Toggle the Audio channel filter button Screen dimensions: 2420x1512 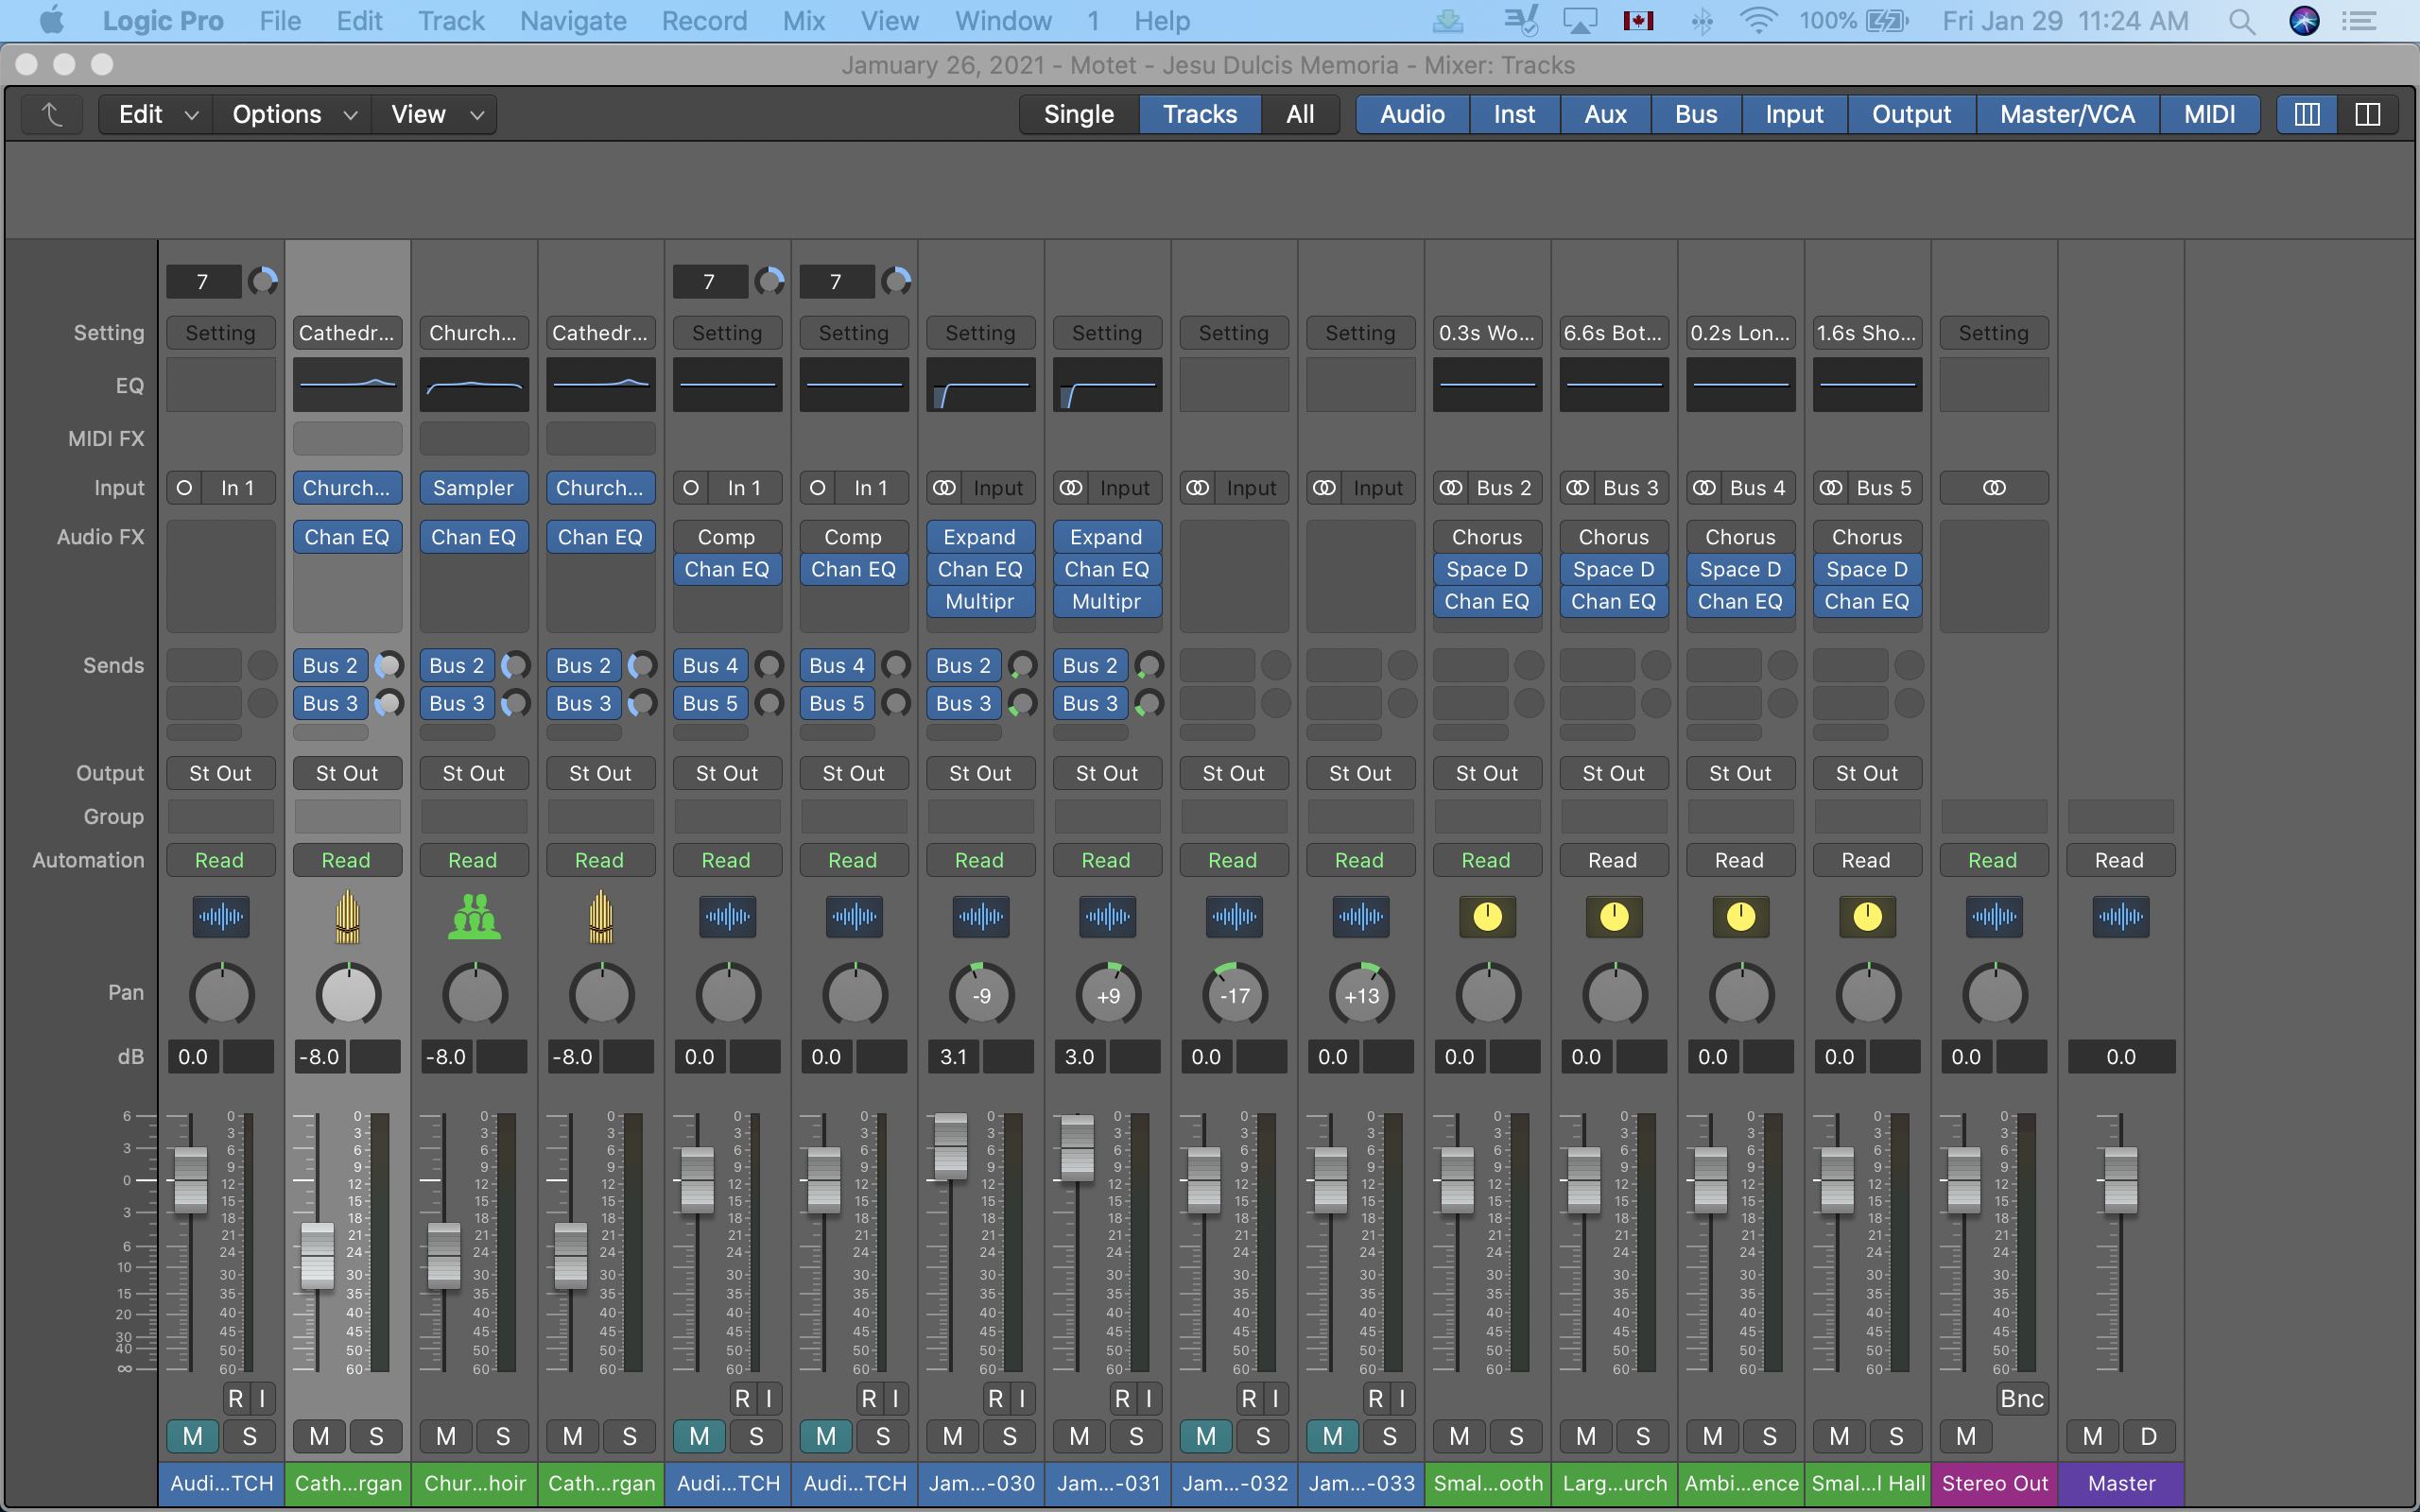point(1412,114)
